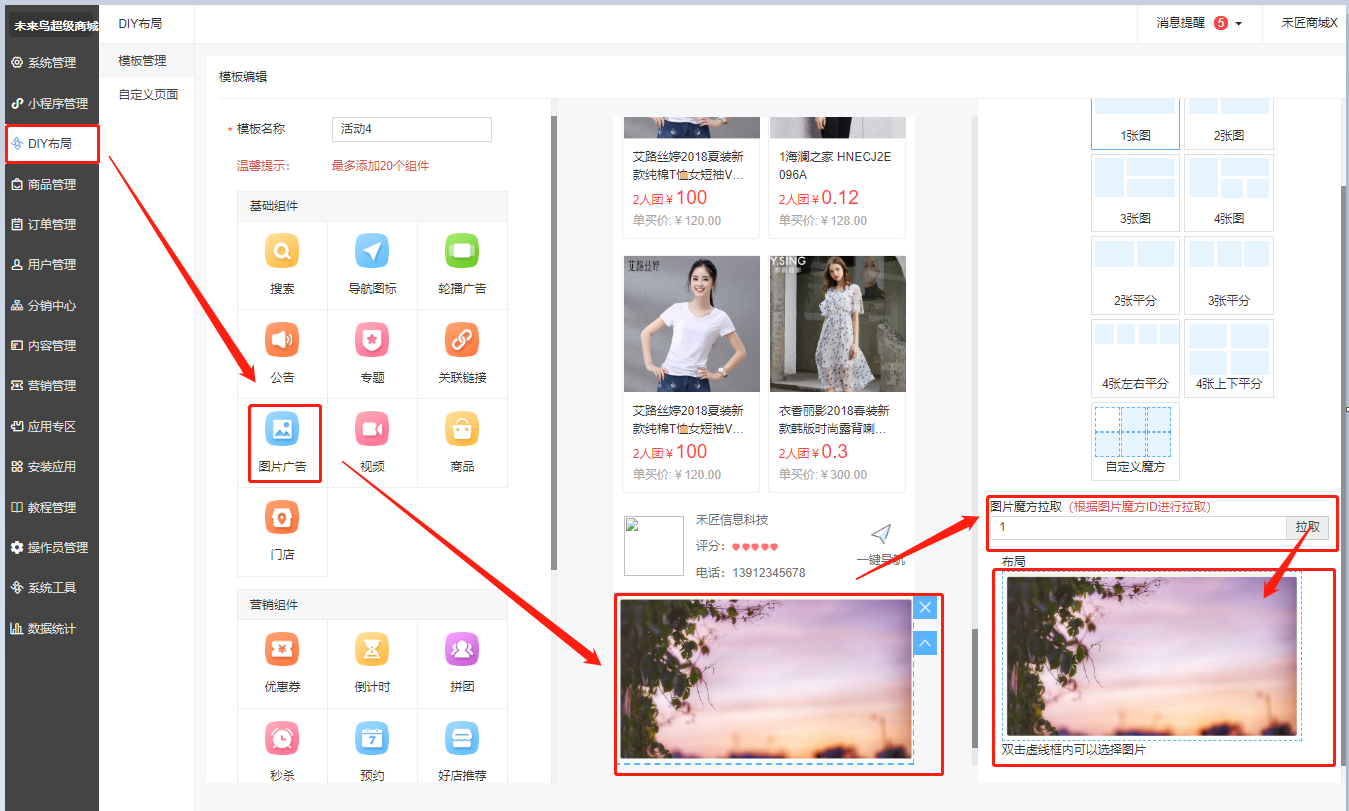Open the 消息提醒 notifications dropdown

pos(1199,22)
